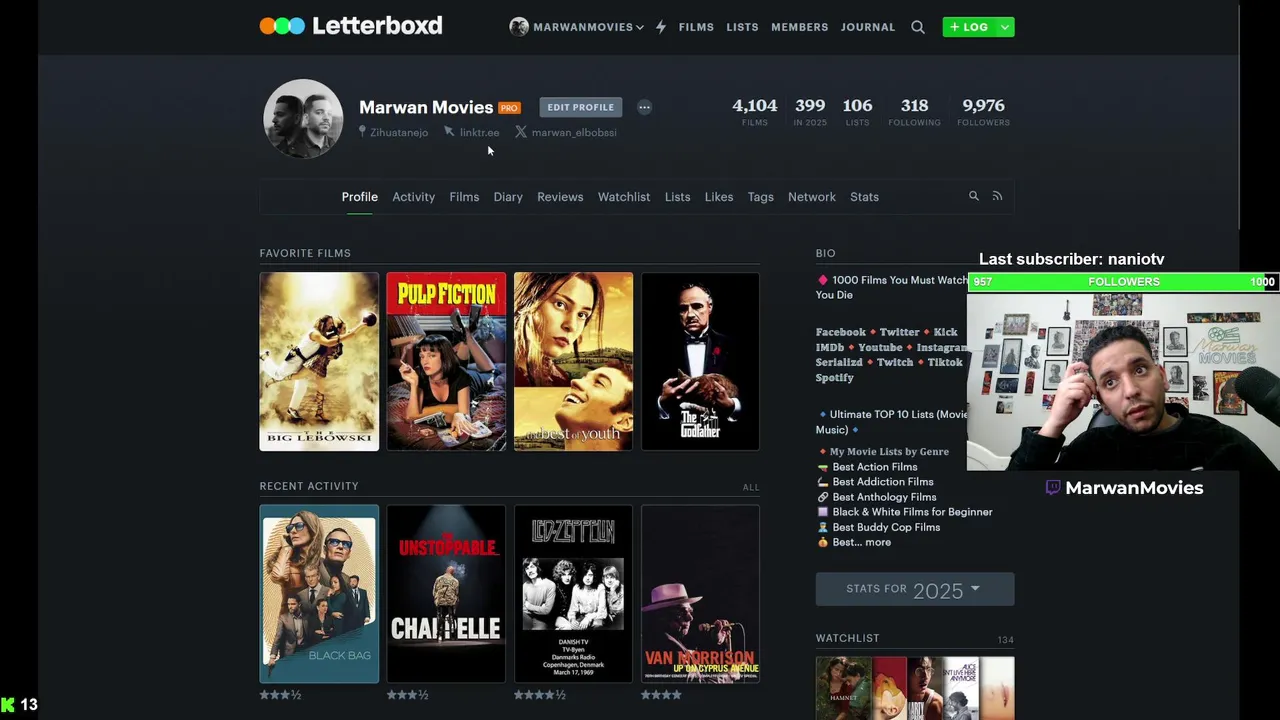The width and height of the screenshot is (1280, 720).
Task: Open the Led Zeppelin Danish TV poster
Action: [x=573, y=594]
